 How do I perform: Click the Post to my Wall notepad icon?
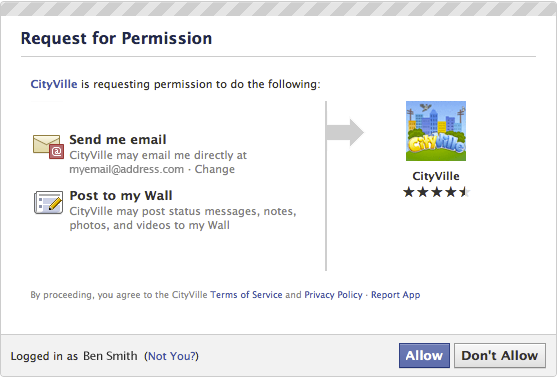(48, 202)
